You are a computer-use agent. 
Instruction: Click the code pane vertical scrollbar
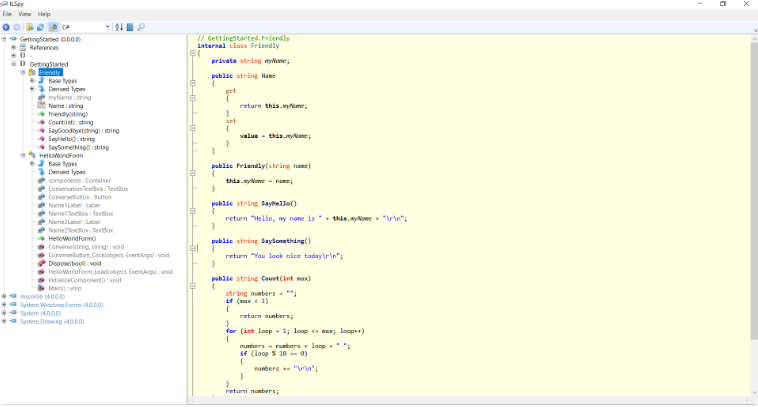pyautogui.click(x=754, y=215)
